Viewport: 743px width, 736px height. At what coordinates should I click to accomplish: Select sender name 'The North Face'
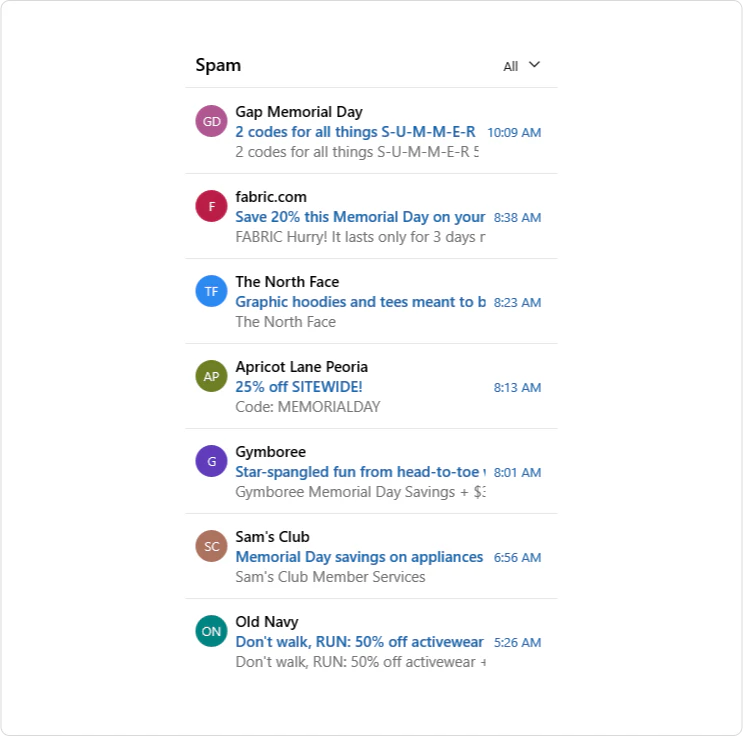coord(287,282)
